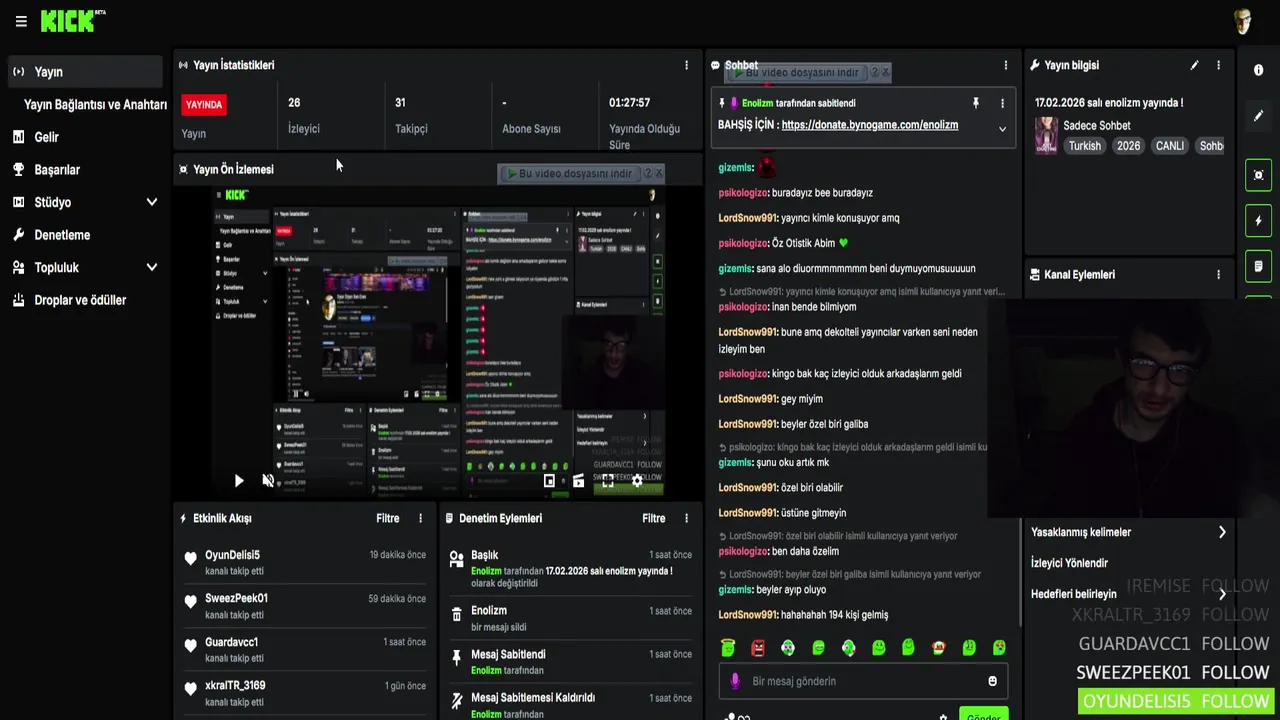The image size is (1280, 720).
Task: Open Yayın Bağlantısı ve Anahtarı page
Action: pyautogui.click(x=95, y=104)
